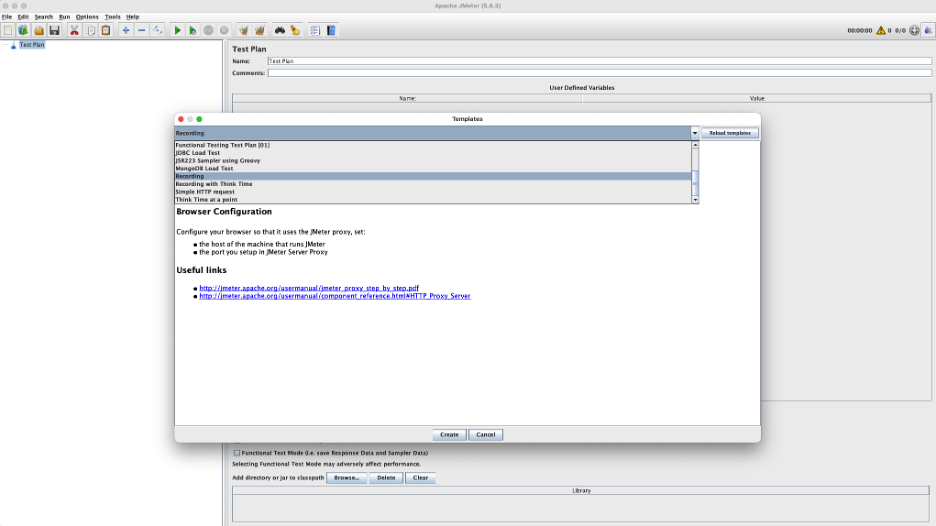
Task: Click the Toggle enable/disable toolbar icon
Action: tap(157, 30)
